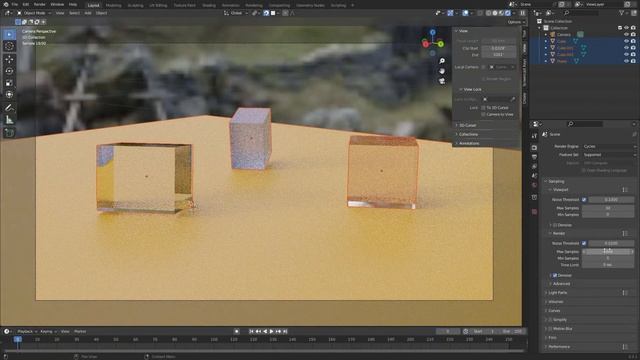The image size is (640, 360).
Task: Open Object Mode dropdown
Action: tap(34, 13)
